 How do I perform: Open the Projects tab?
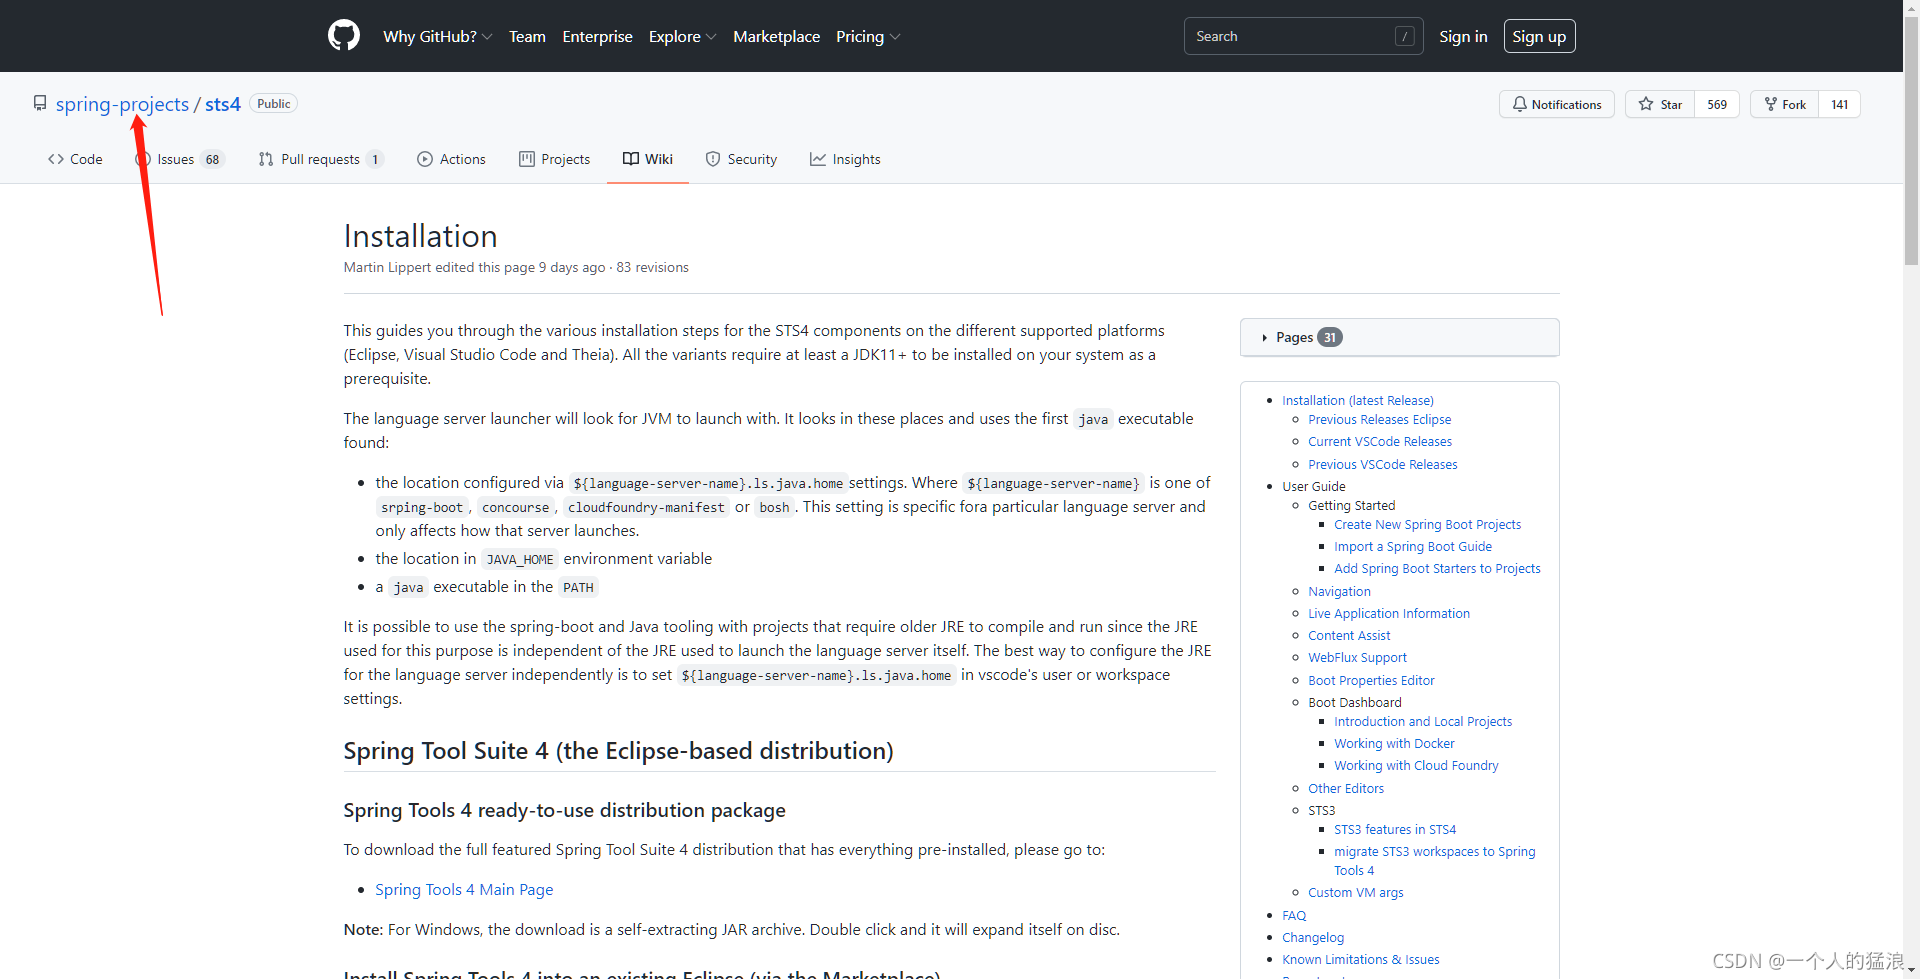point(554,159)
